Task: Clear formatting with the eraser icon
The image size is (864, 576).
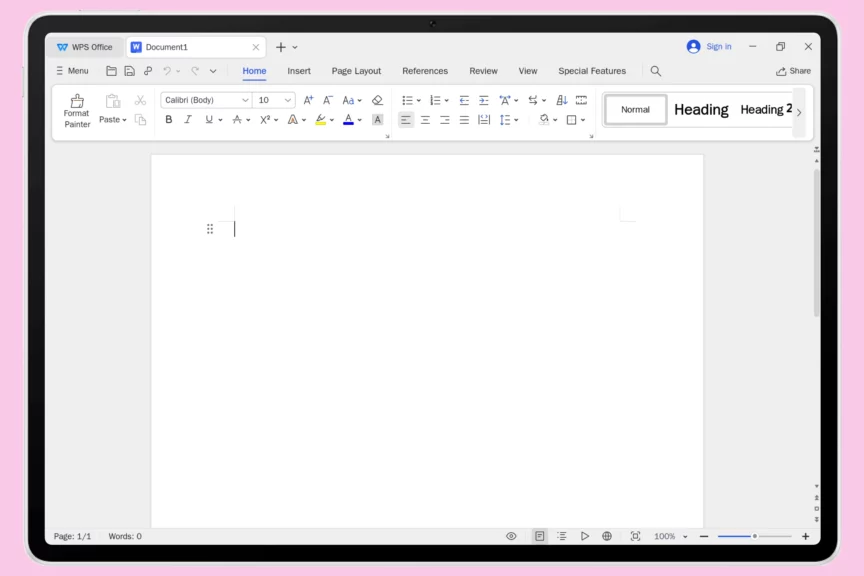Action: click(x=377, y=100)
